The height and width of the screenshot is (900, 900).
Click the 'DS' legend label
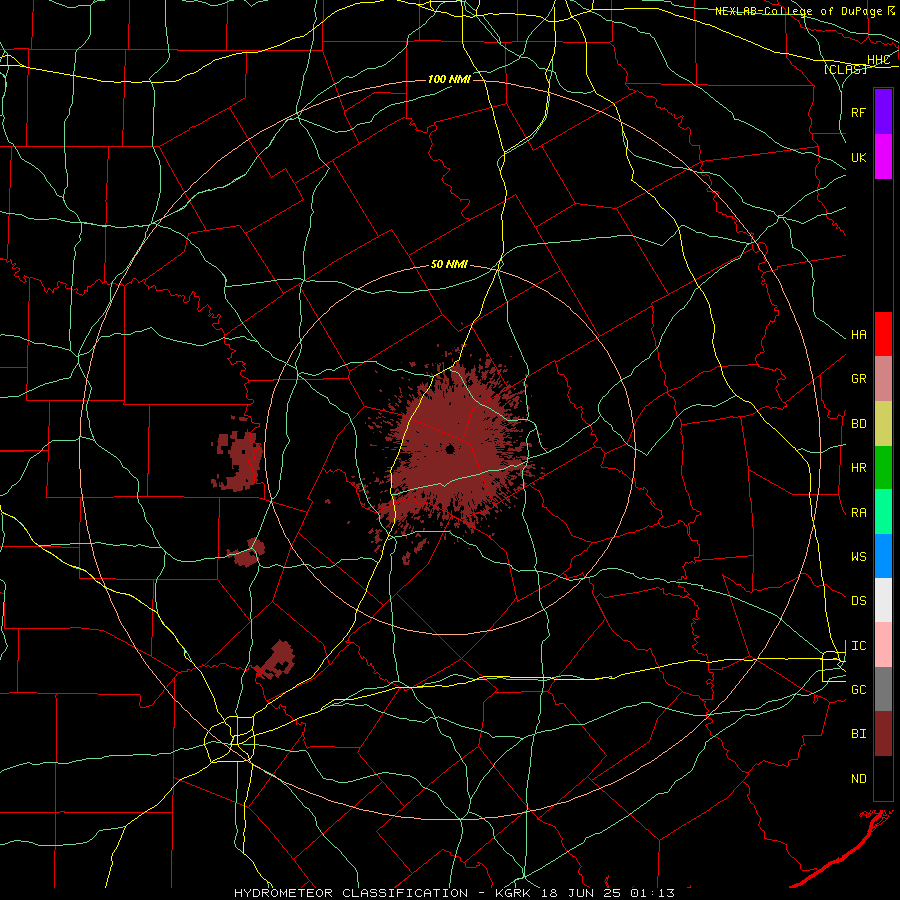point(858,601)
